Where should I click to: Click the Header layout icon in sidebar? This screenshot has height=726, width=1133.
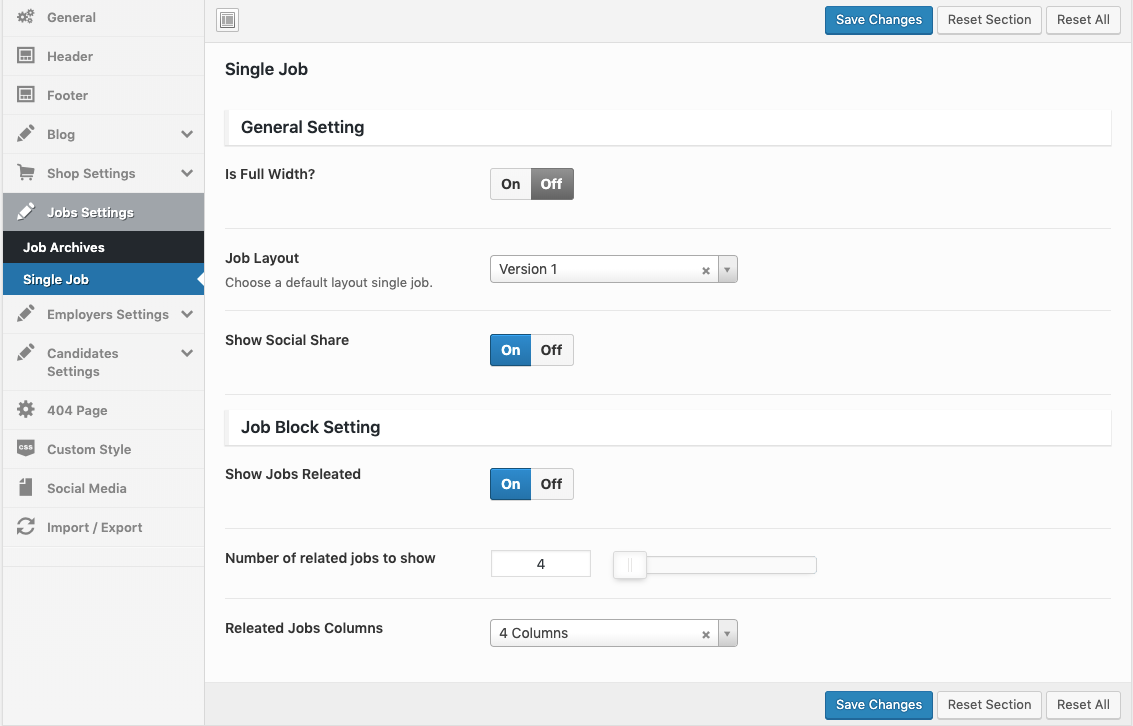(26, 56)
